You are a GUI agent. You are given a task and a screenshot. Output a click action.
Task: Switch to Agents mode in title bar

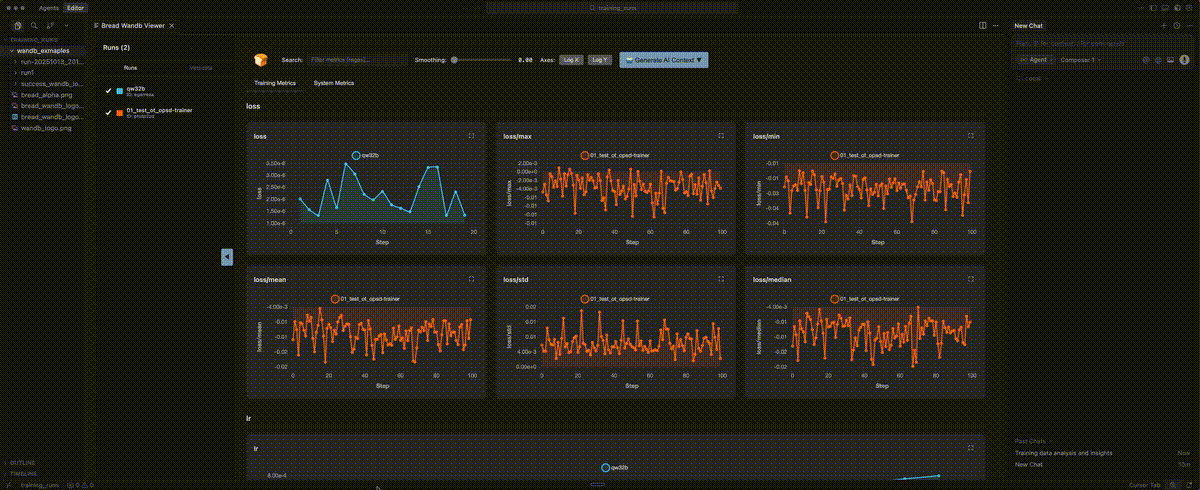click(x=48, y=7)
